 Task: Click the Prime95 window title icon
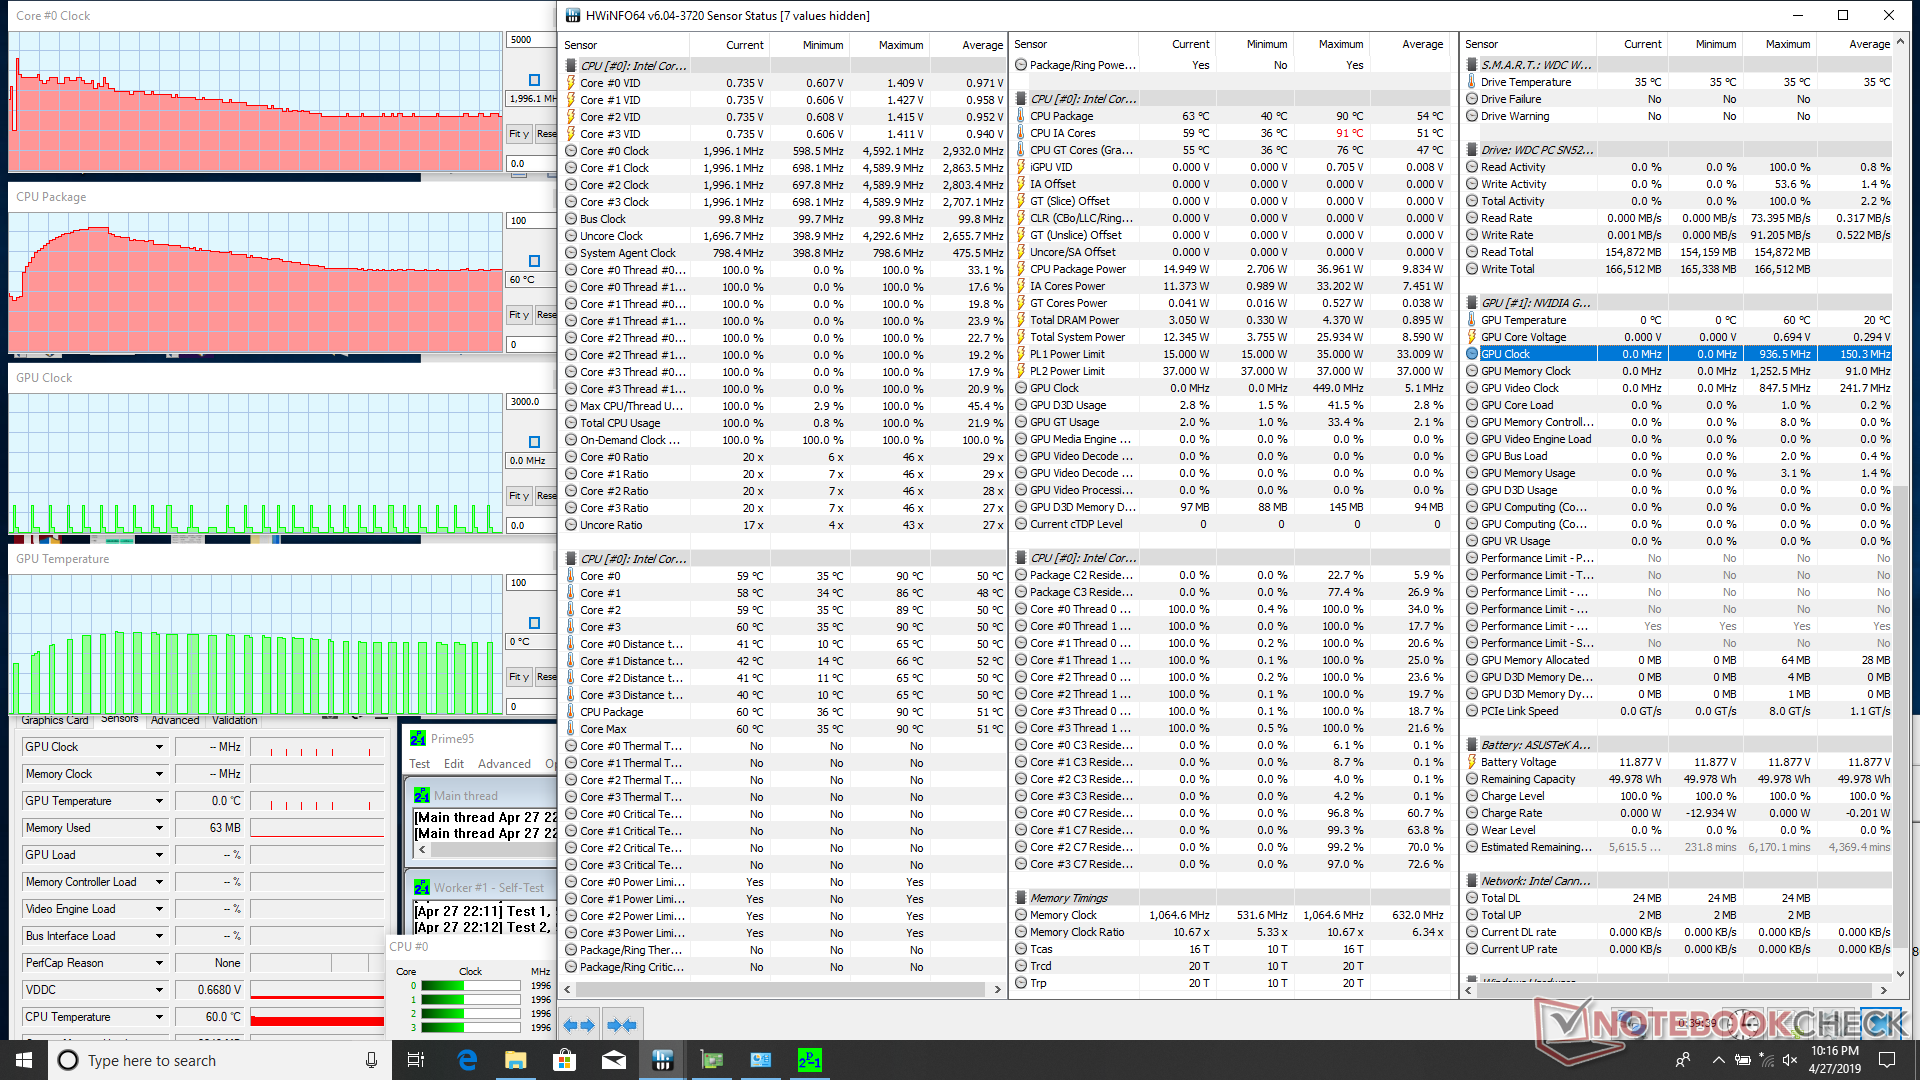[x=418, y=738]
